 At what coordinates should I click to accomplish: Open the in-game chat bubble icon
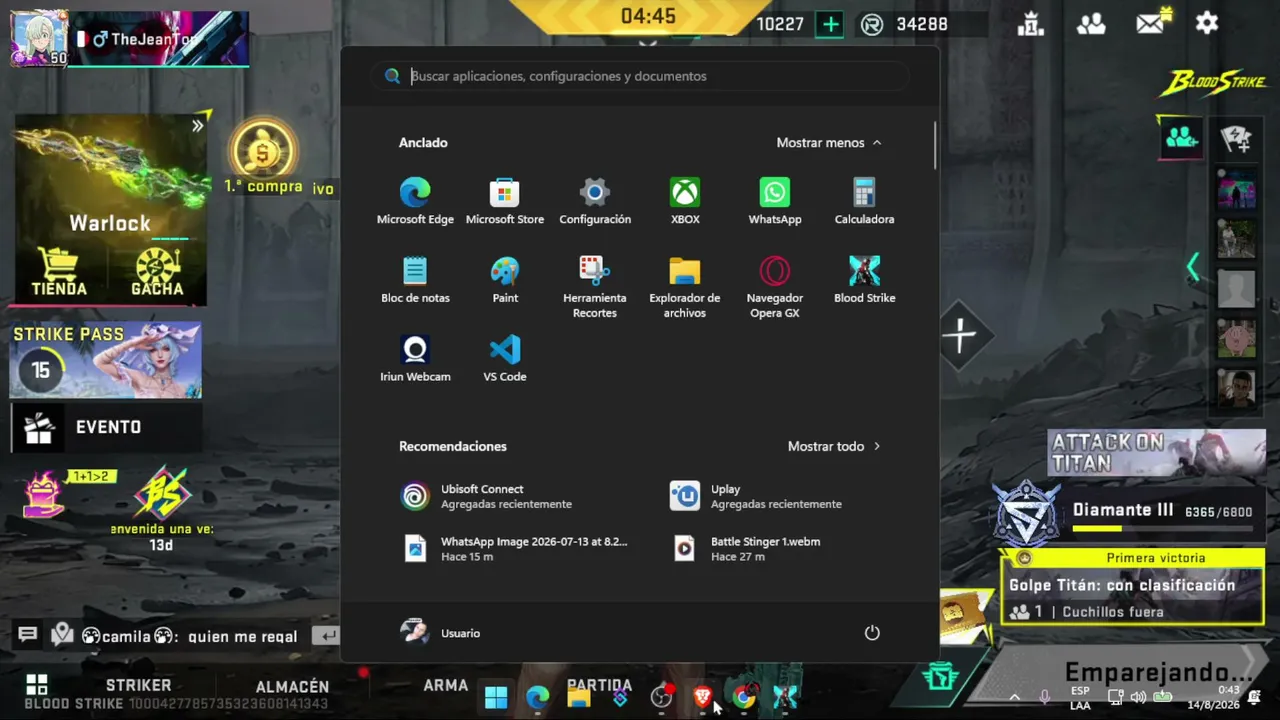(28, 635)
